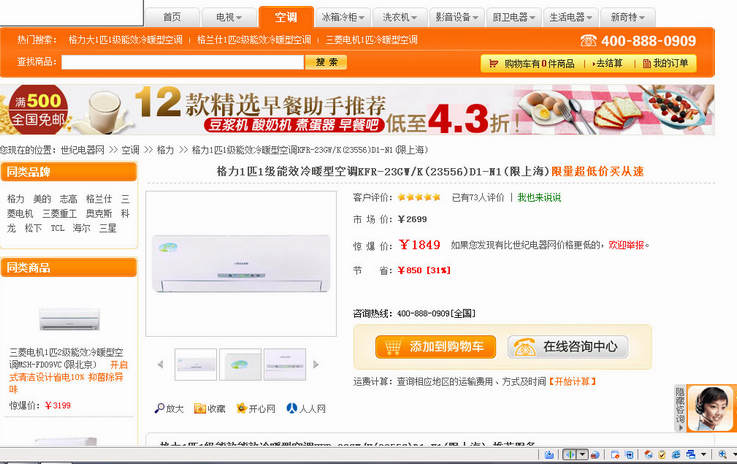Switch to the 首页 tab

[172, 17]
